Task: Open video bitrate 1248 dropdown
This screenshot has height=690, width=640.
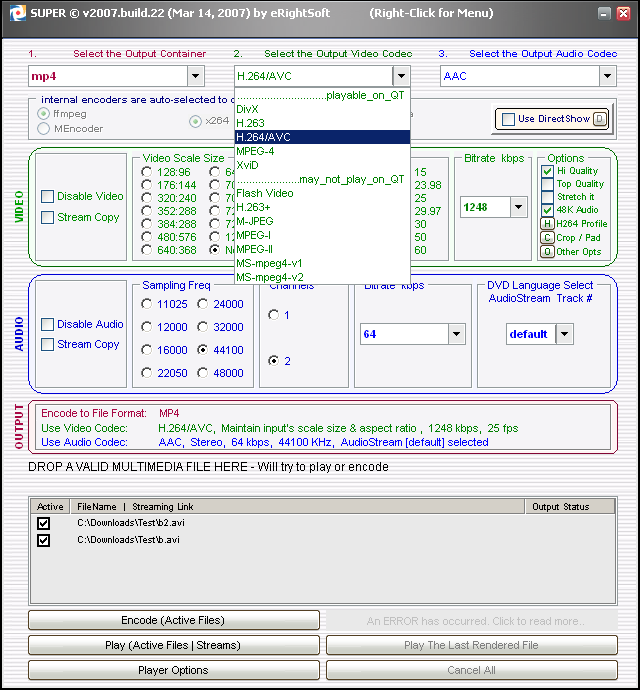Action: (x=519, y=207)
